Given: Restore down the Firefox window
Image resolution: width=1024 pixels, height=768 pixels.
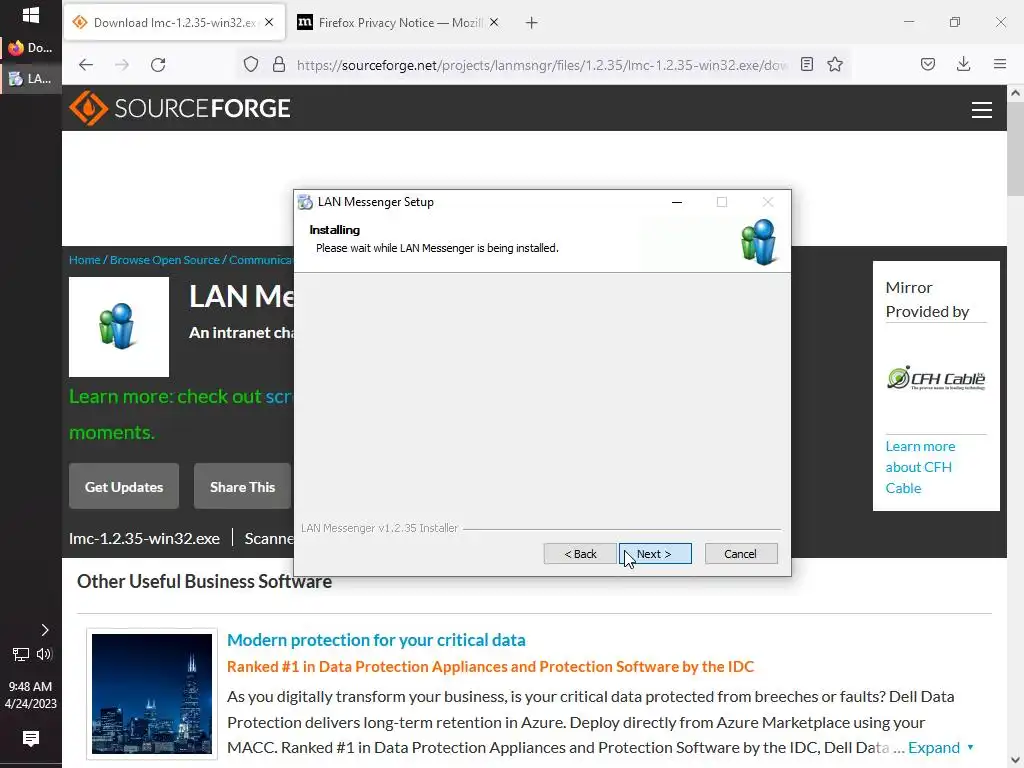Looking at the screenshot, I should (x=955, y=22).
